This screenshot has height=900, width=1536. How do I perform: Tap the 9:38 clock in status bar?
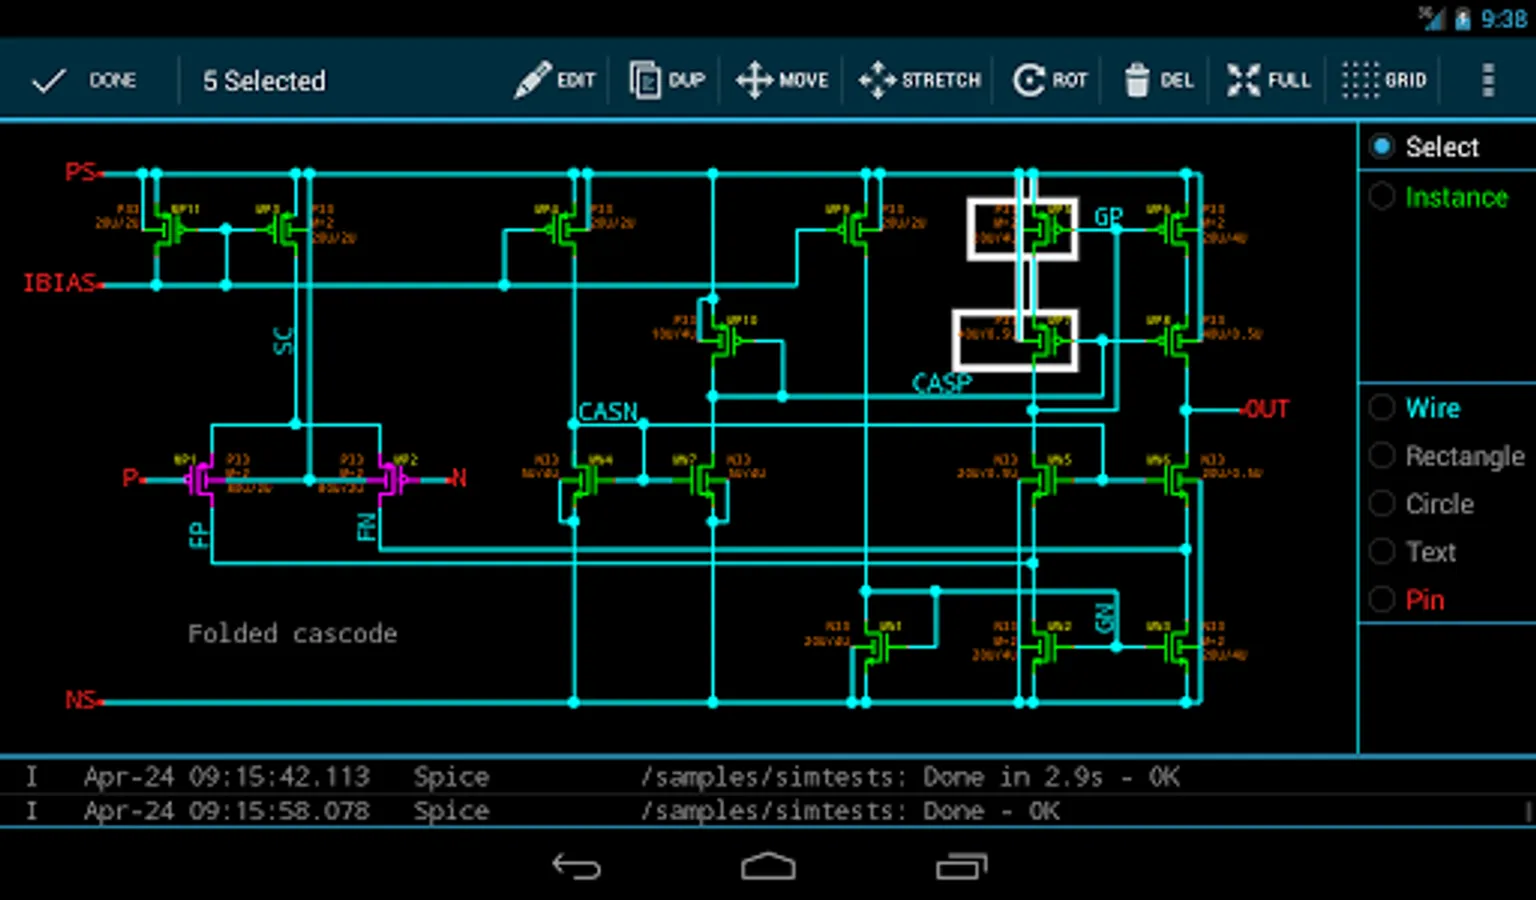point(1503,19)
